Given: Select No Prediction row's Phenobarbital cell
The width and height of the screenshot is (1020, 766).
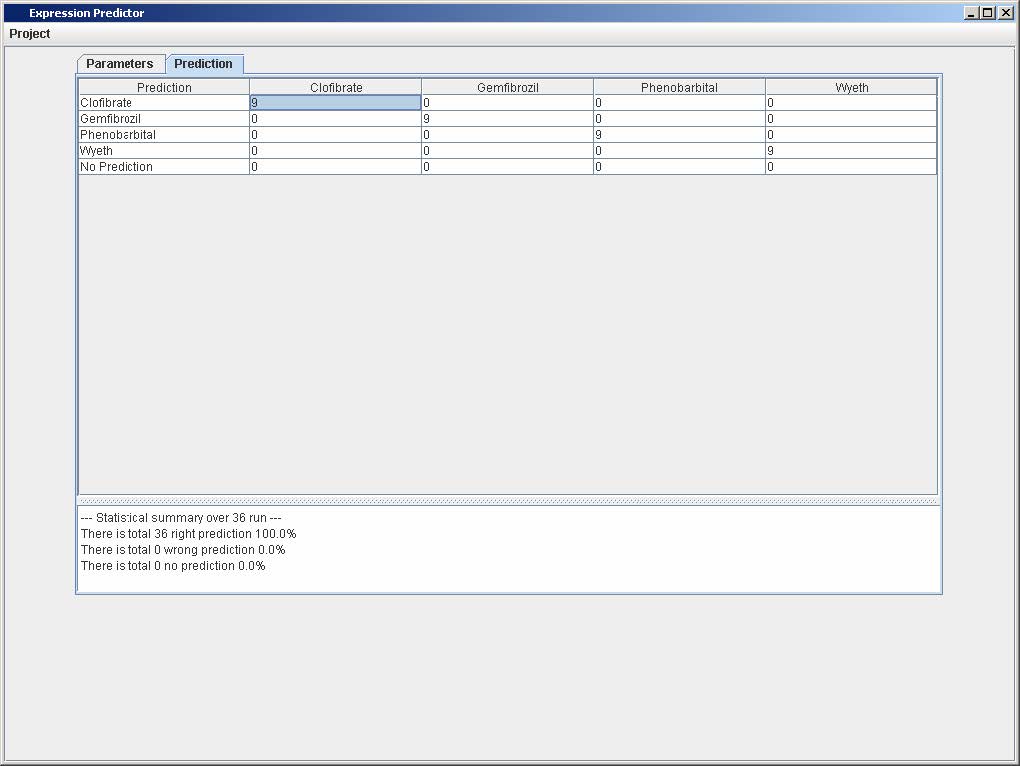Looking at the screenshot, I should [x=679, y=166].
